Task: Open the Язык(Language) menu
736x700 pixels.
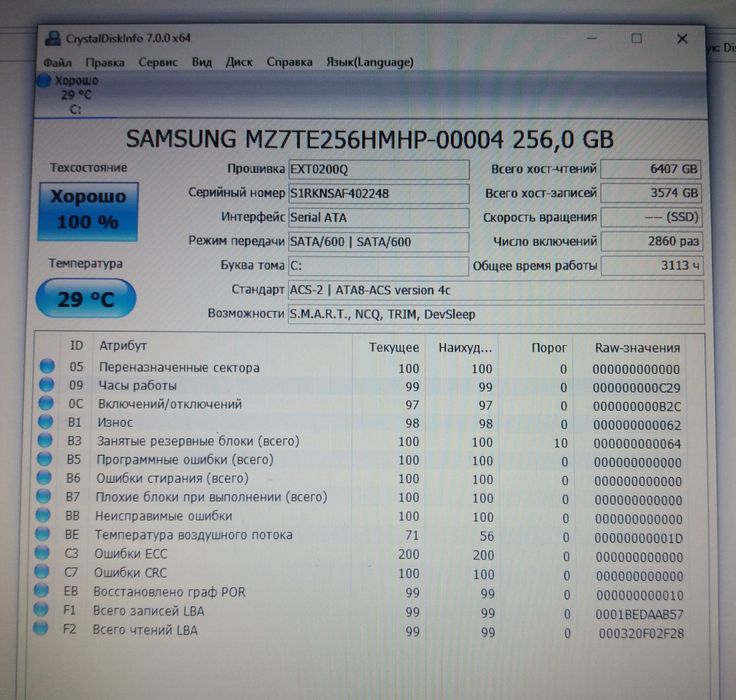Action: 370,62
